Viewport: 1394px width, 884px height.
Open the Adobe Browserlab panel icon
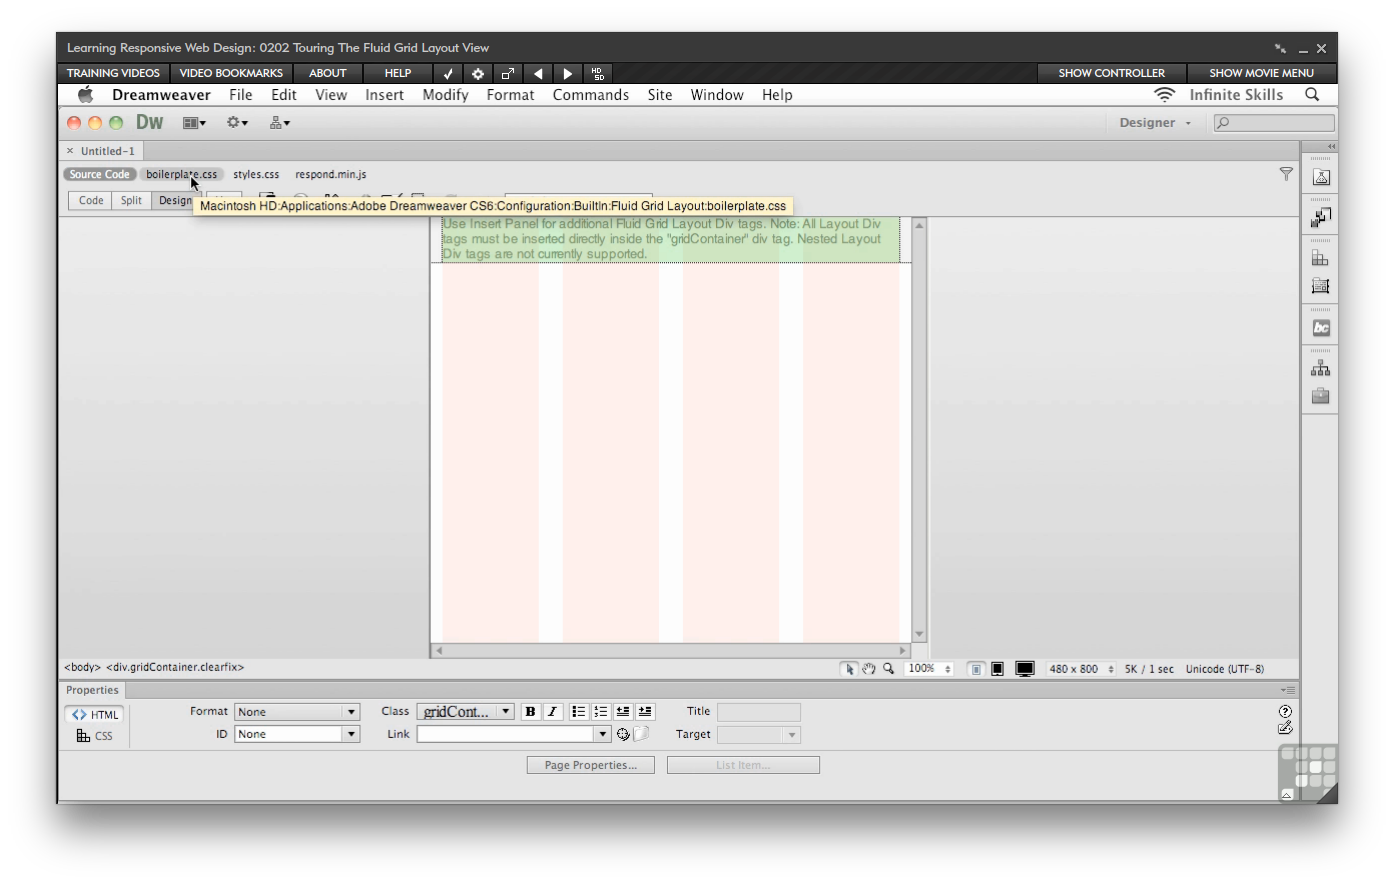click(1320, 177)
